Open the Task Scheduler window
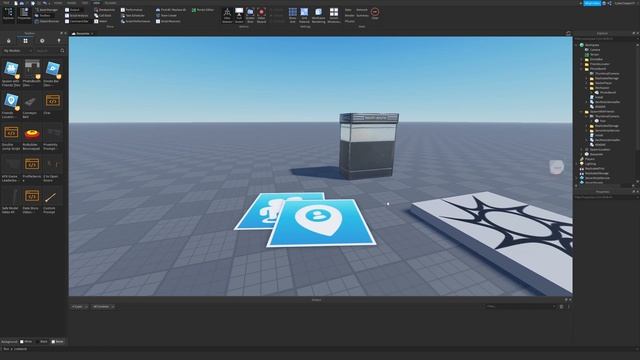The height and width of the screenshot is (360, 640). tap(133, 16)
